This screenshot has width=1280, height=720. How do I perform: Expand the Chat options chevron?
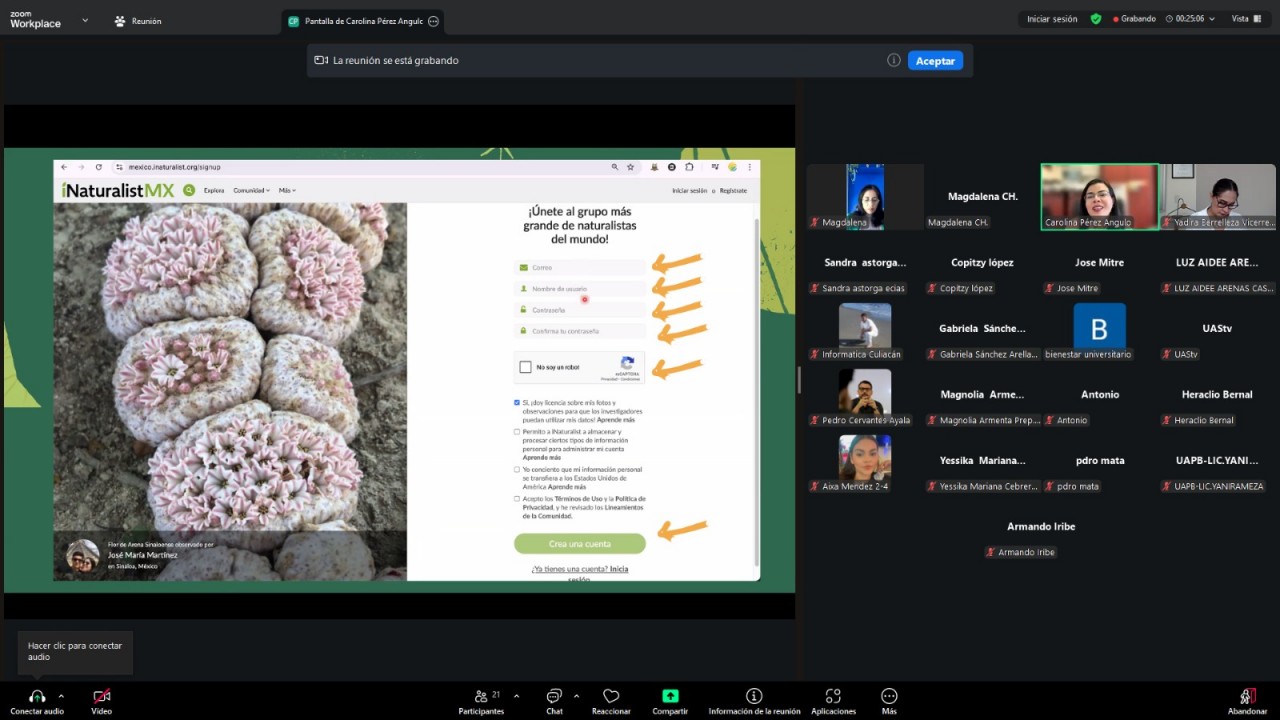pyautogui.click(x=576, y=695)
